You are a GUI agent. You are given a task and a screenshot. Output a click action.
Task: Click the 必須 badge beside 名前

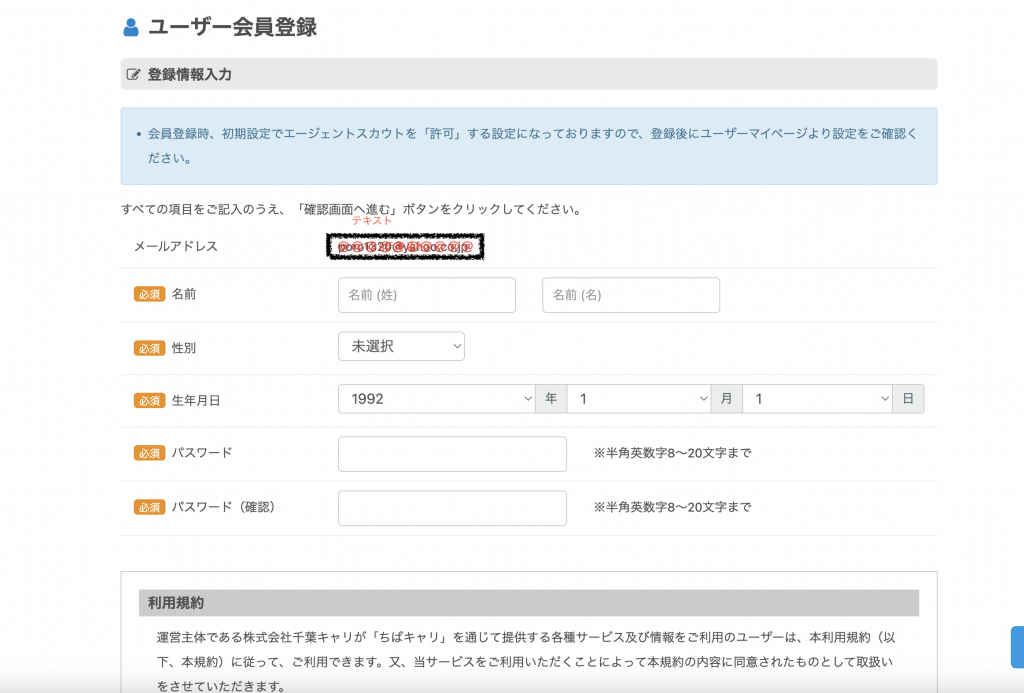coord(150,295)
